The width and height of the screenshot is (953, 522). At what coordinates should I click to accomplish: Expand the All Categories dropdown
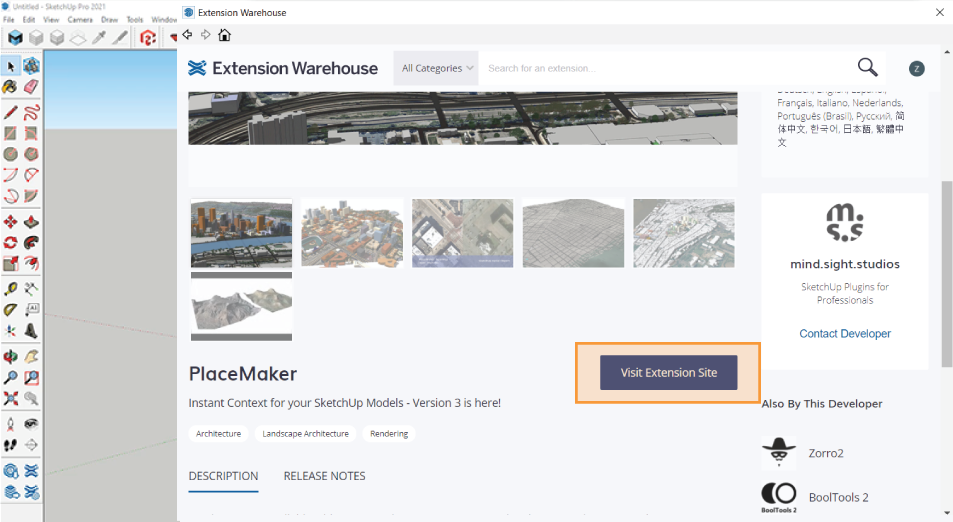pyautogui.click(x=436, y=68)
